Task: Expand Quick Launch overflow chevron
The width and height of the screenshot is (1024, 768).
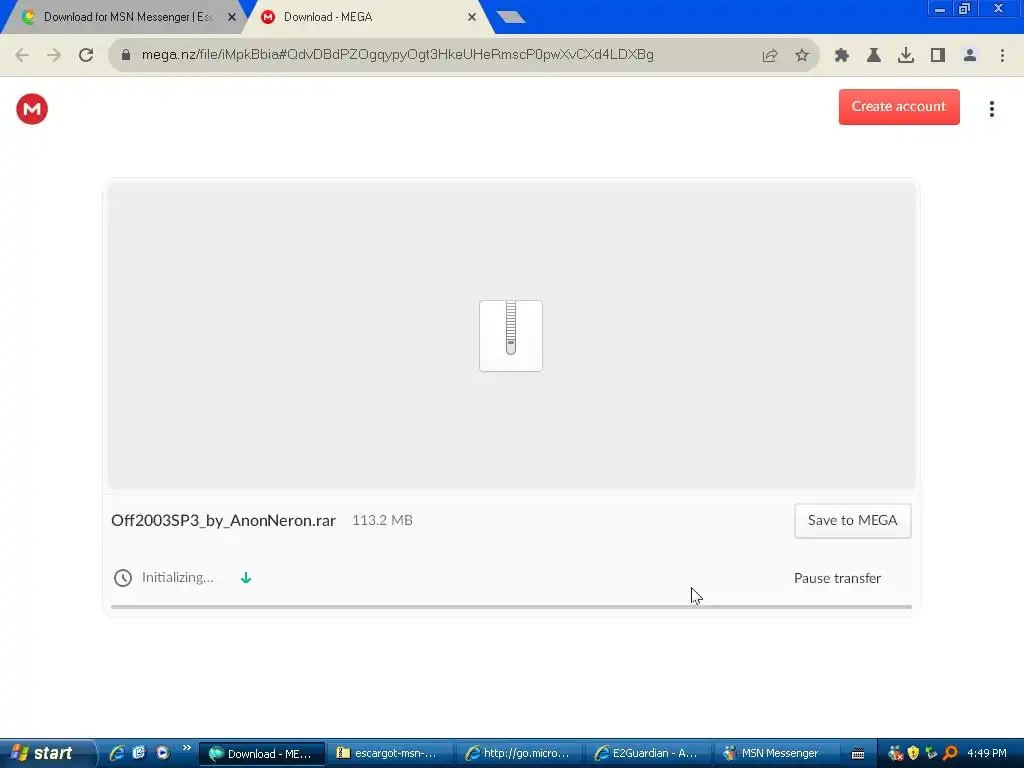Action: point(186,748)
